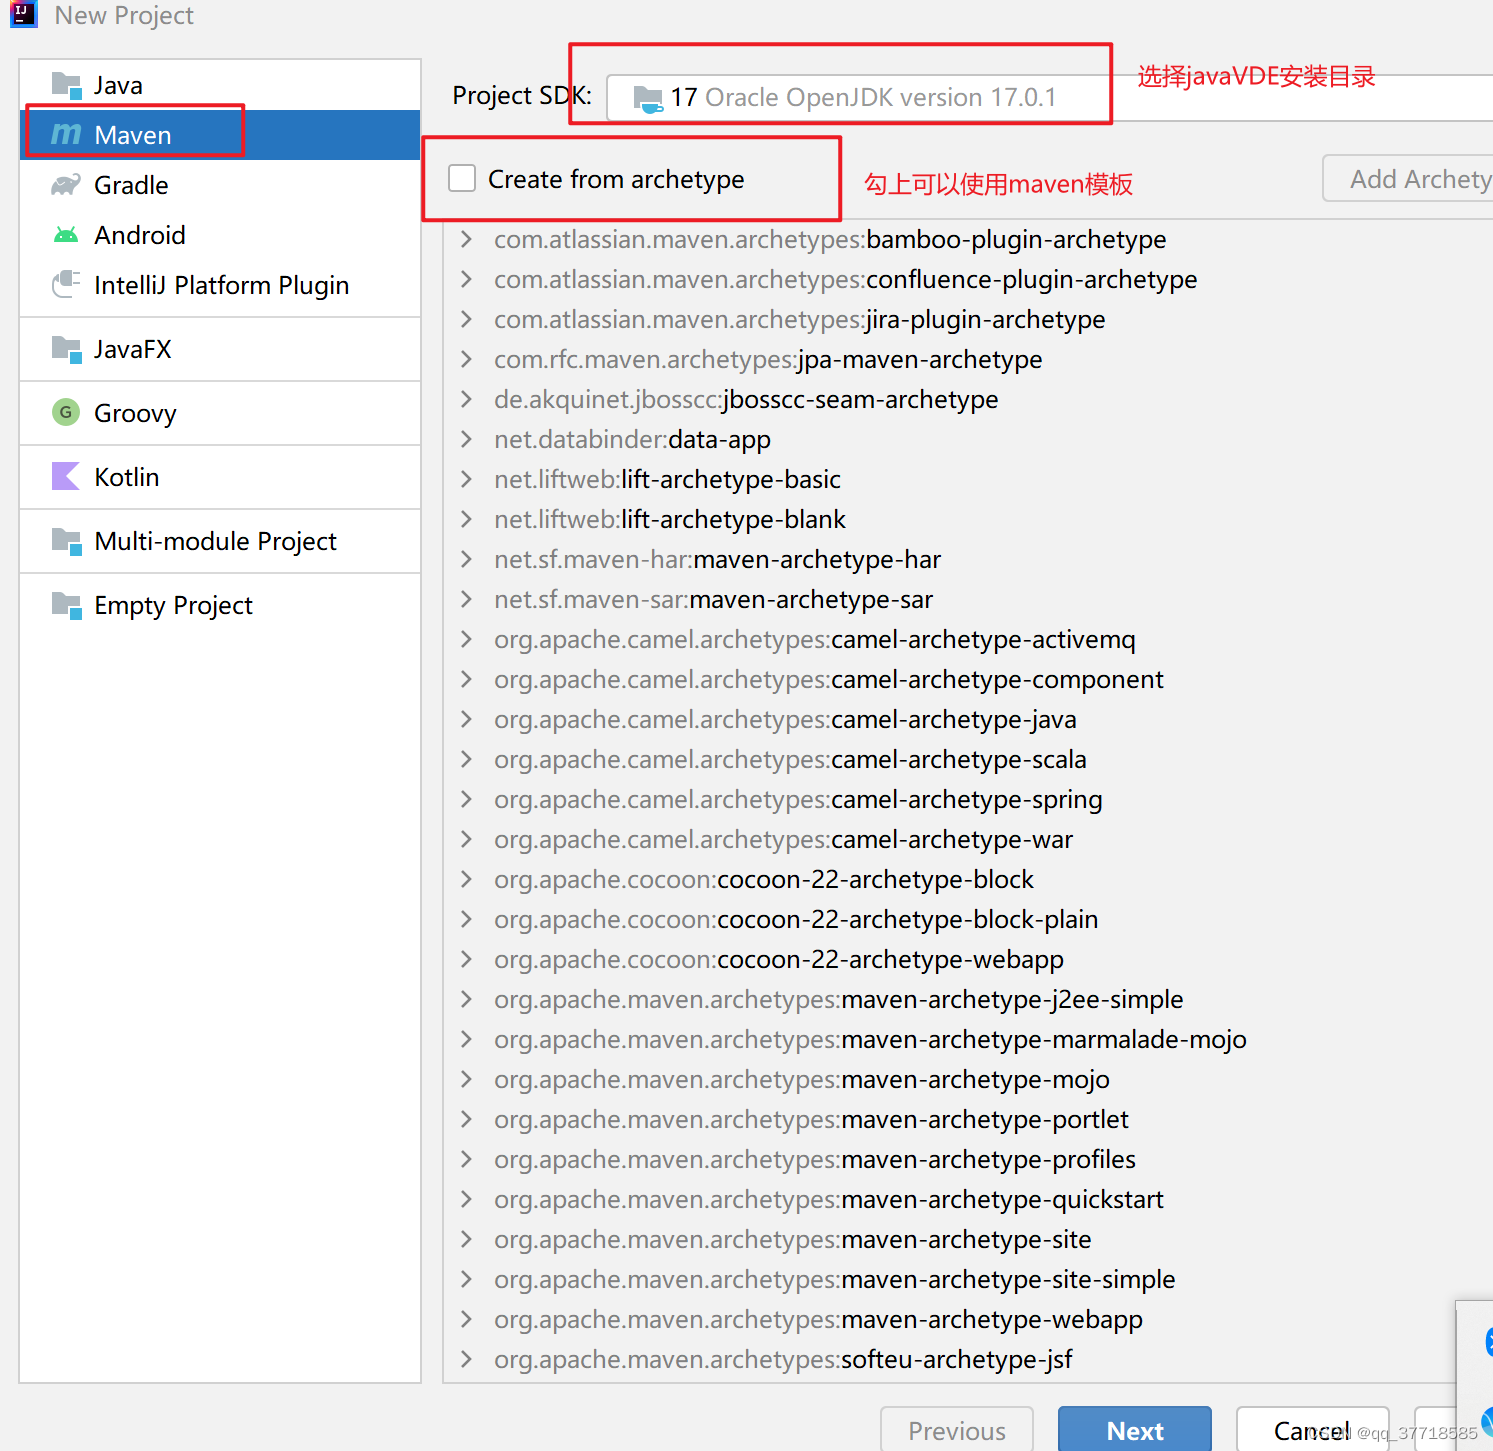Click the Android icon in sidebar
This screenshot has height=1451, width=1493.
coord(64,234)
